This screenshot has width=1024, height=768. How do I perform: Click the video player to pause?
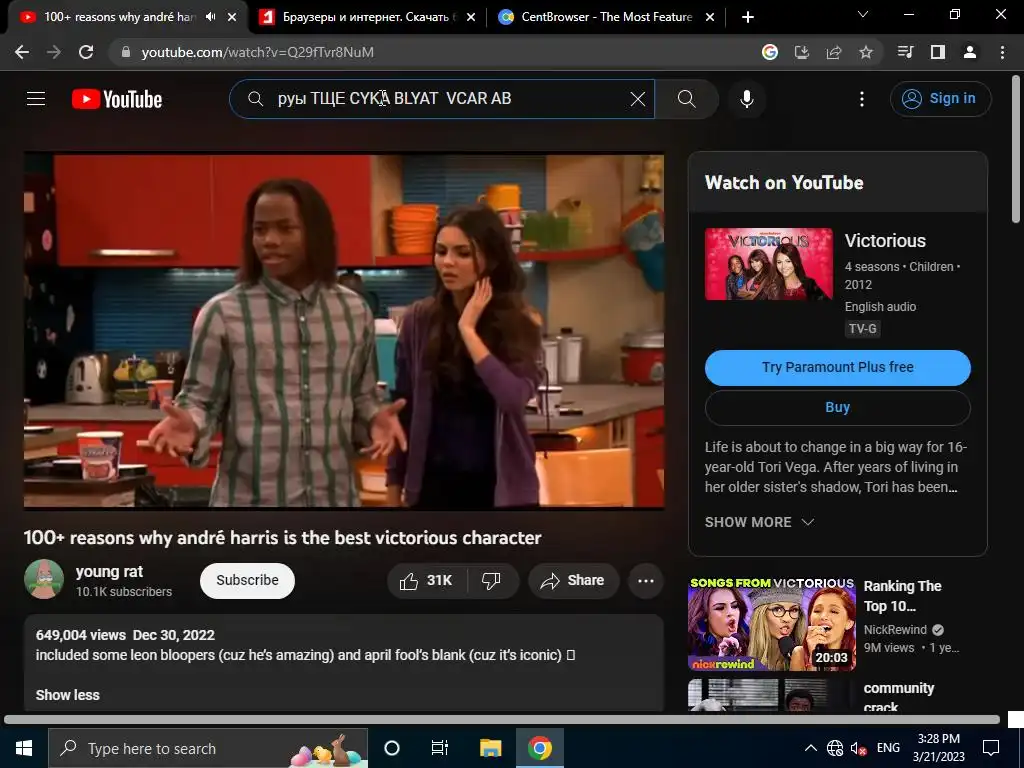click(344, 330)
